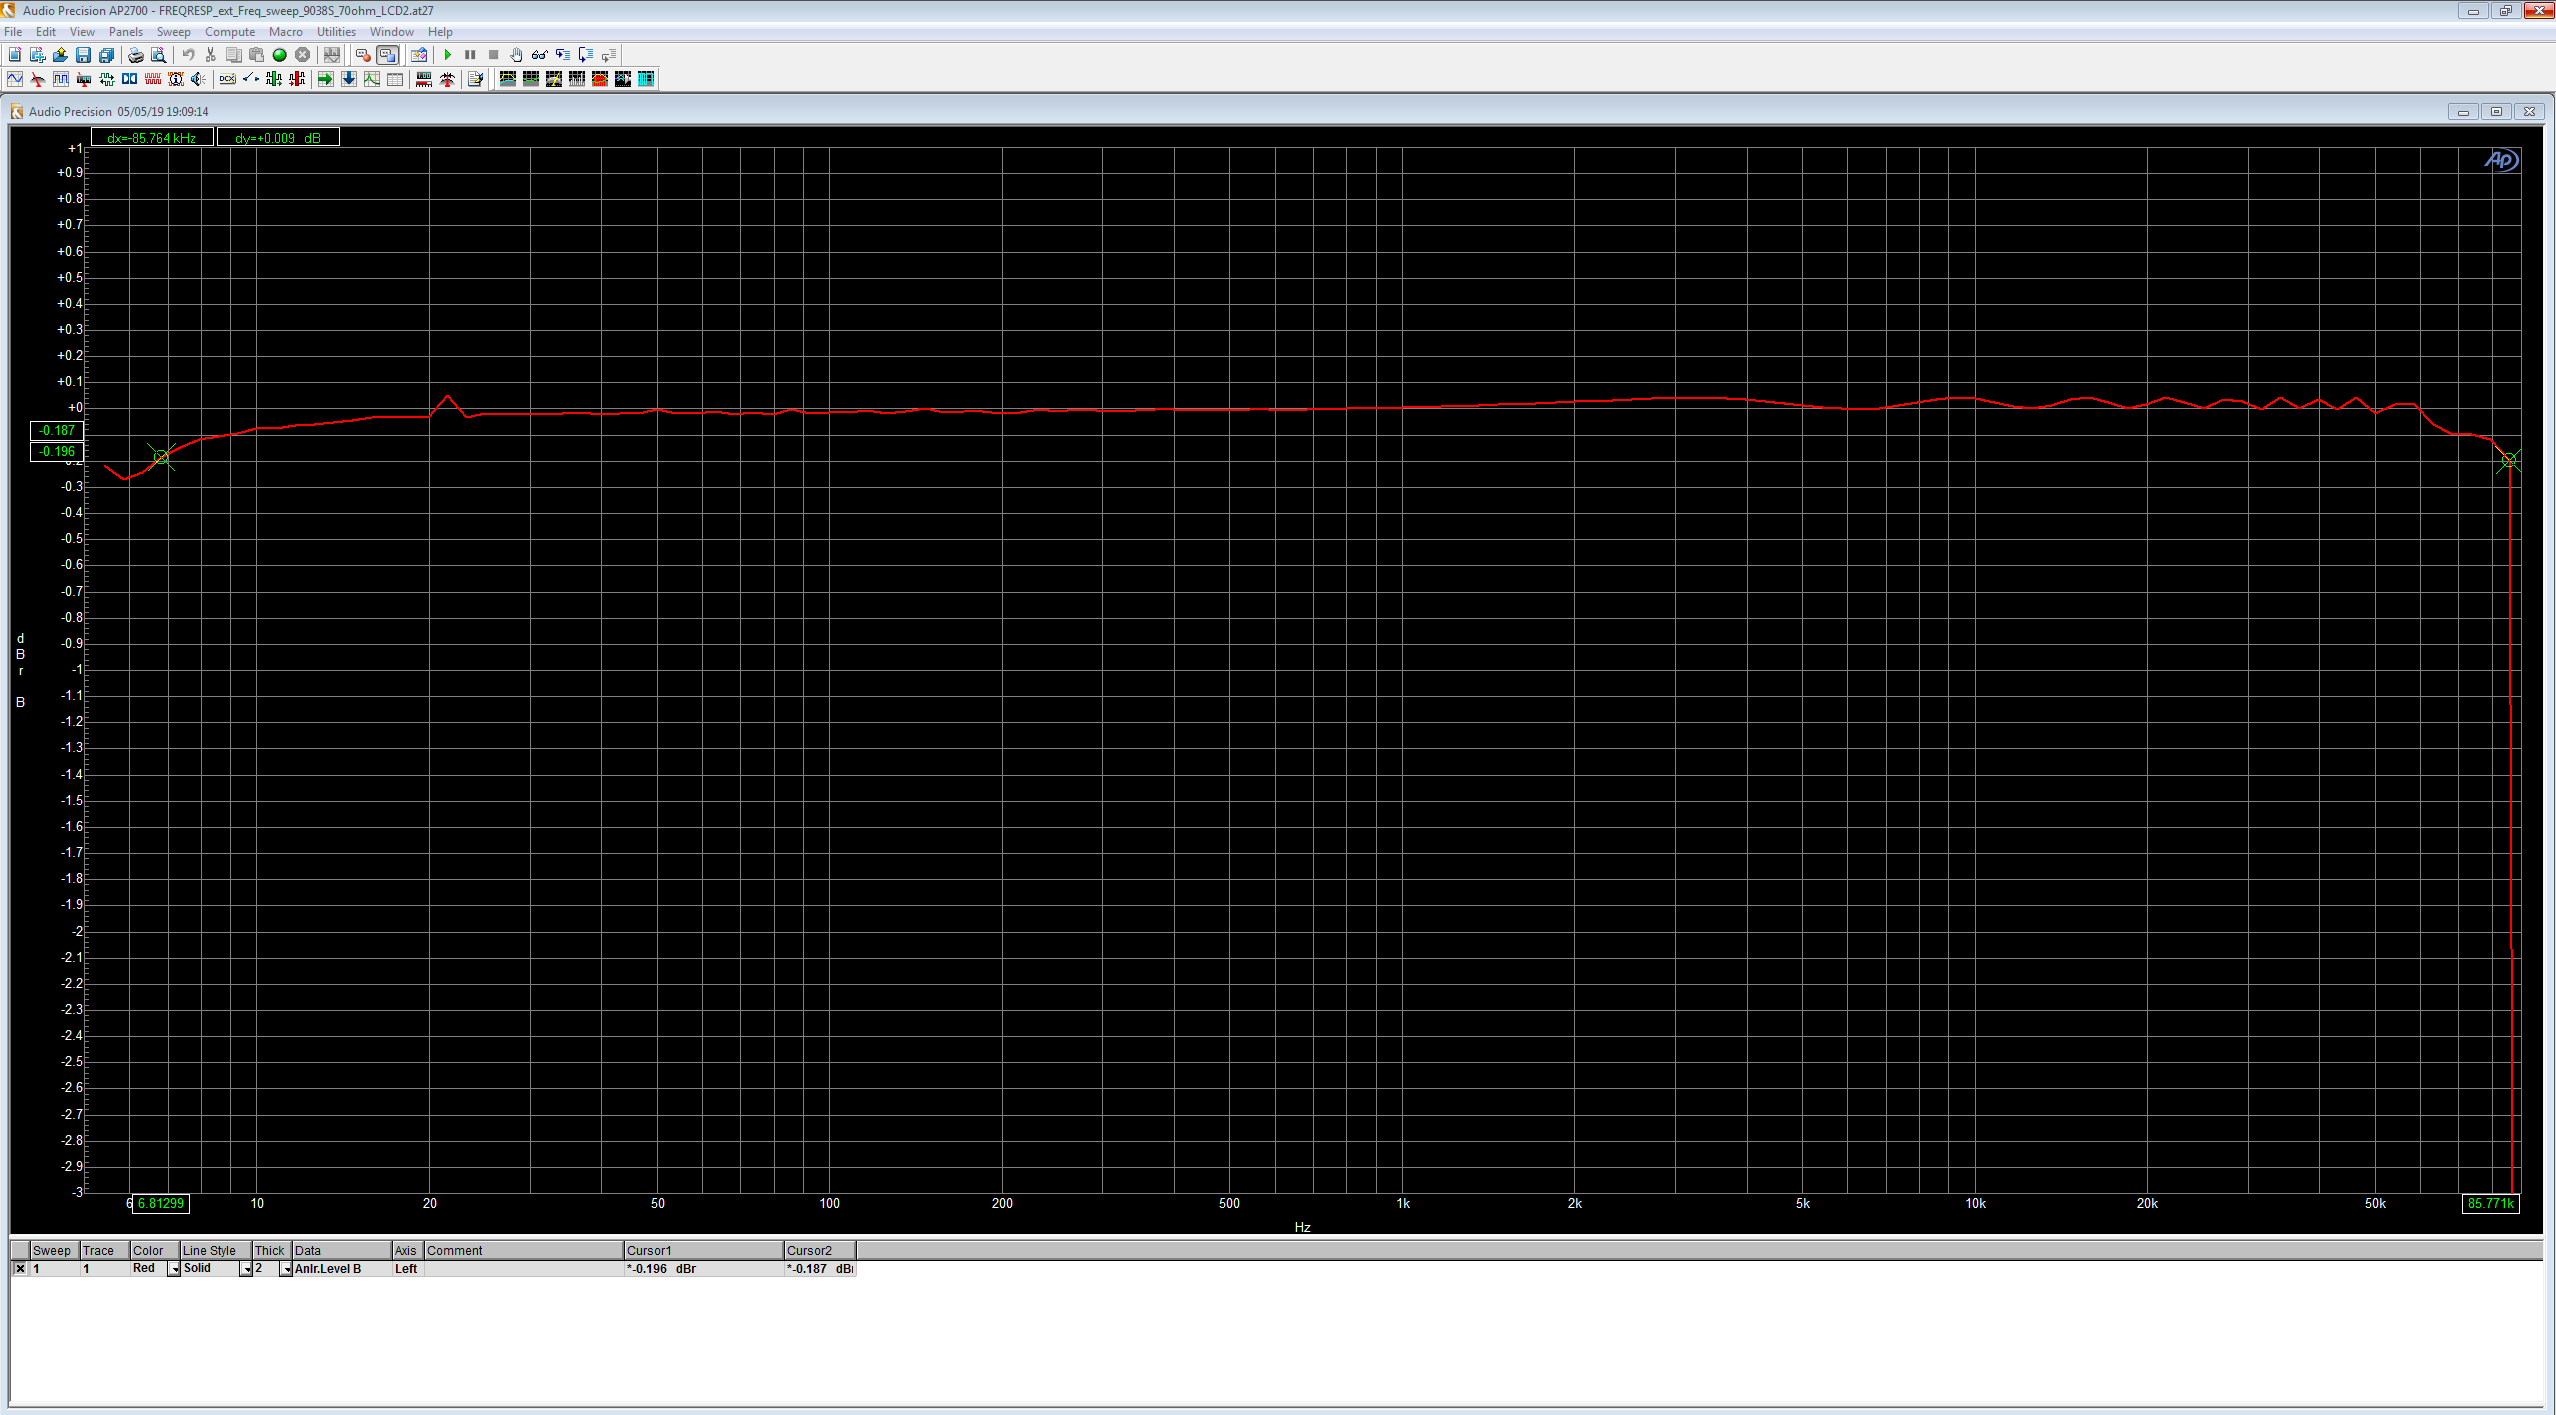The width and height of the screenshot is (2556, 1415).
Task: Toggle the page-selector button with blue square
Action: coord(387,55)
